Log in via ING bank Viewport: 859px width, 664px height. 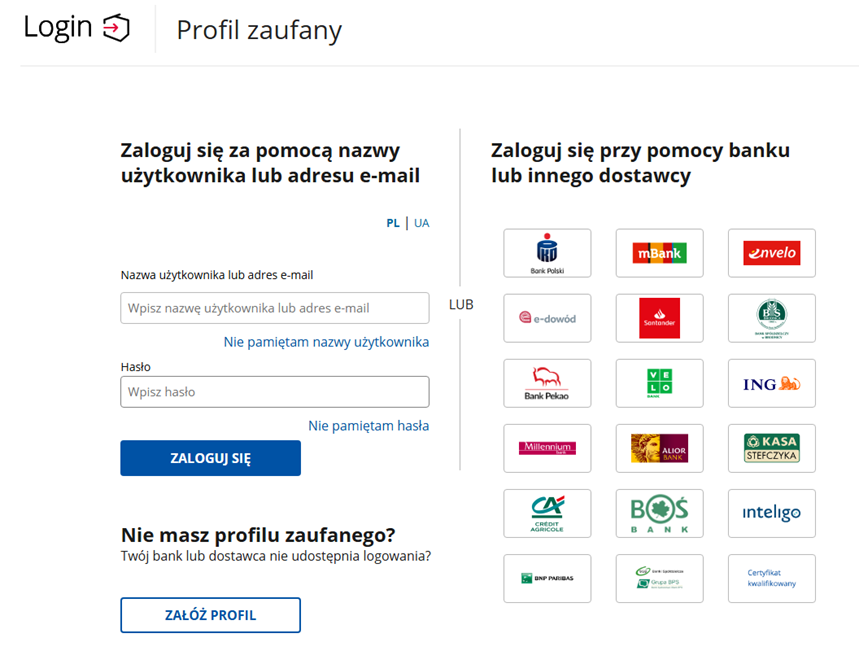pyautogui.click(x=771, y=384)
